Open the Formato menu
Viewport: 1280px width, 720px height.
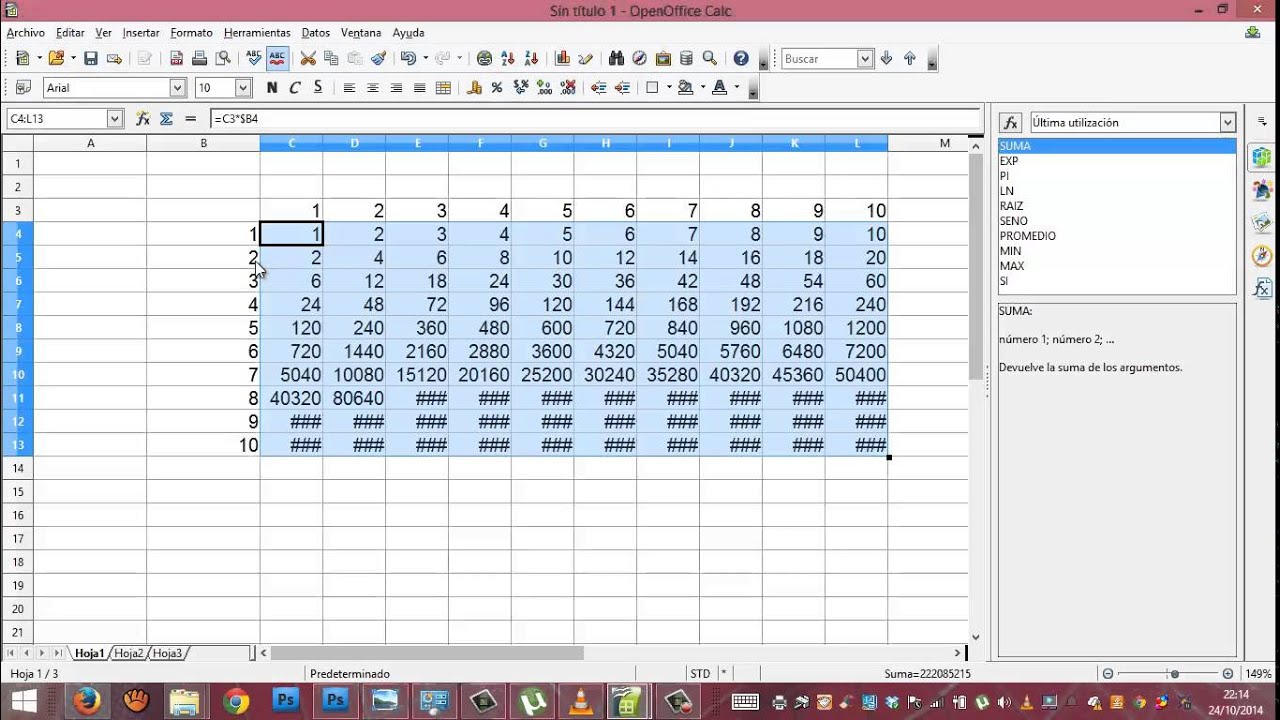coord(192,33)
